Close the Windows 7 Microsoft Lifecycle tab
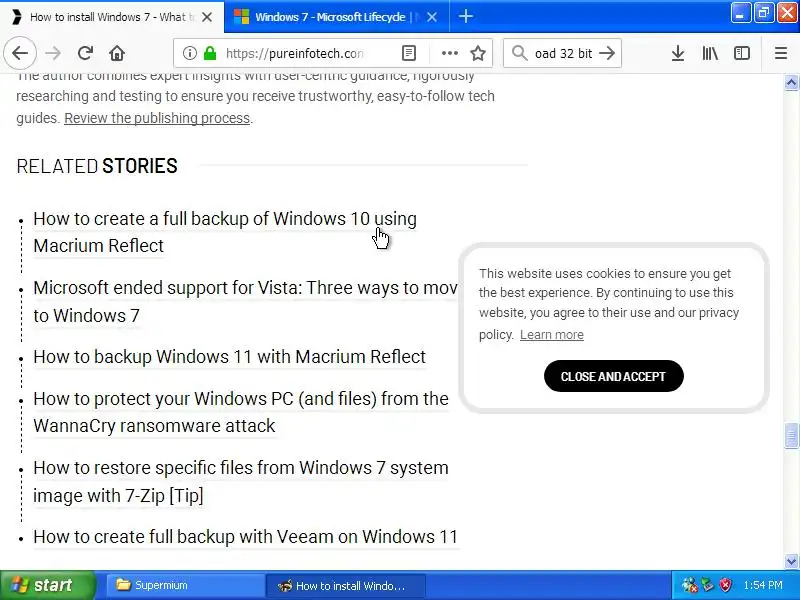800x600 pixels. [432, 17]
